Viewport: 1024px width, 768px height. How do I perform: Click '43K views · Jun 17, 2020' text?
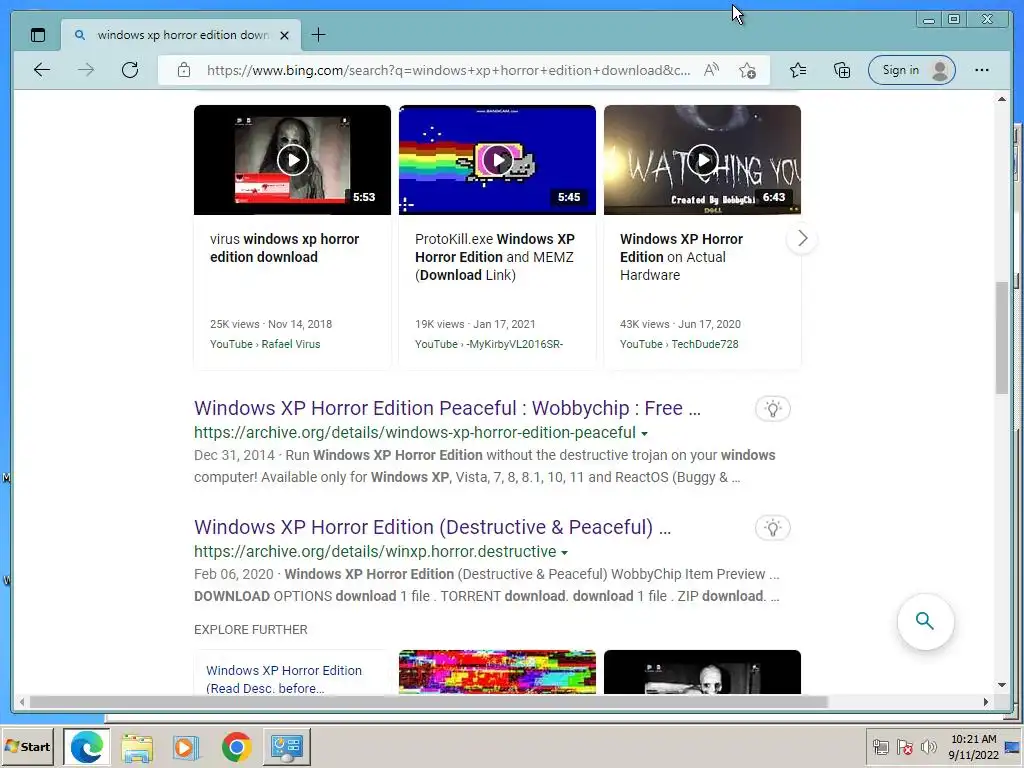coord(680,325)
